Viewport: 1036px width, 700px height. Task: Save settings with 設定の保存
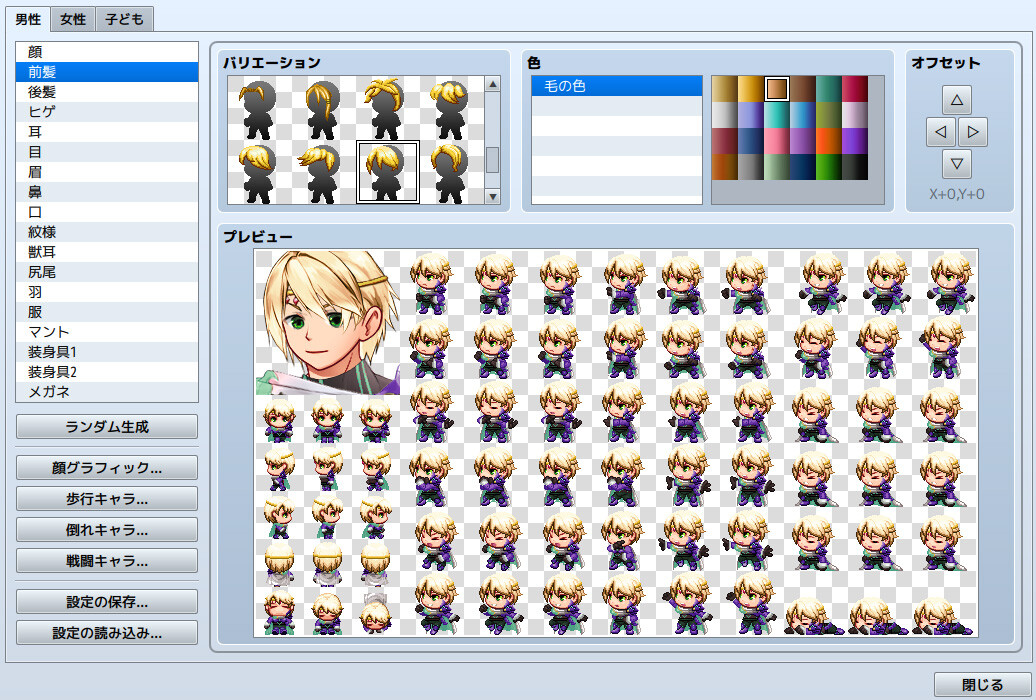pyautogui.click(x=106, y=601)
